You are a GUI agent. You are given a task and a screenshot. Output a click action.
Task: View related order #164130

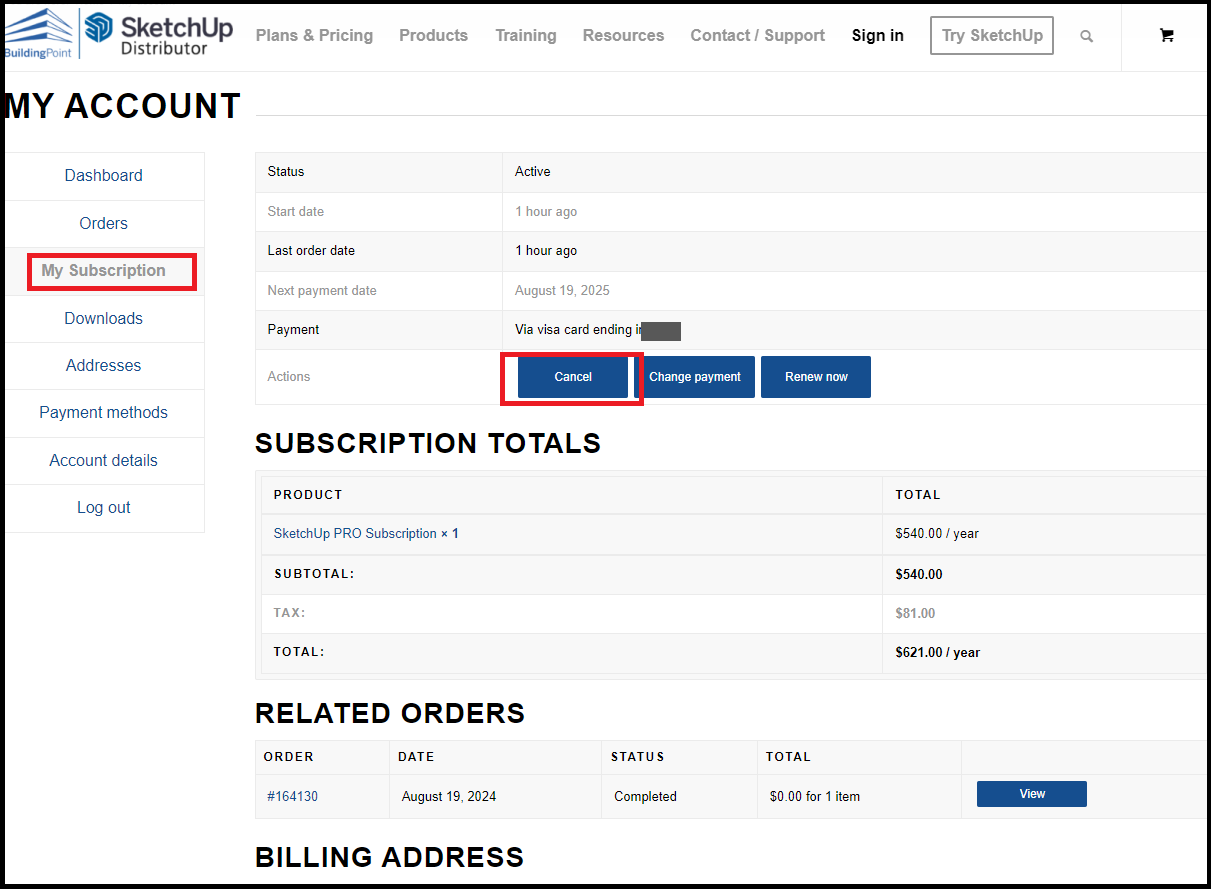pos(1031,794)
